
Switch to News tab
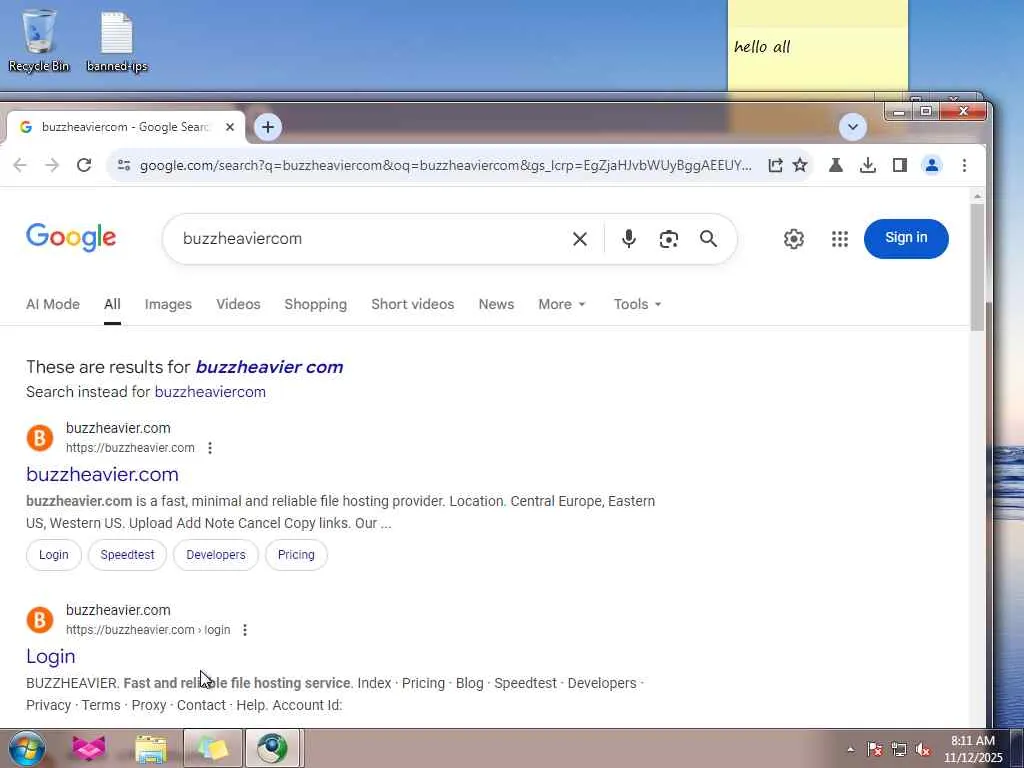coord(496,304)
